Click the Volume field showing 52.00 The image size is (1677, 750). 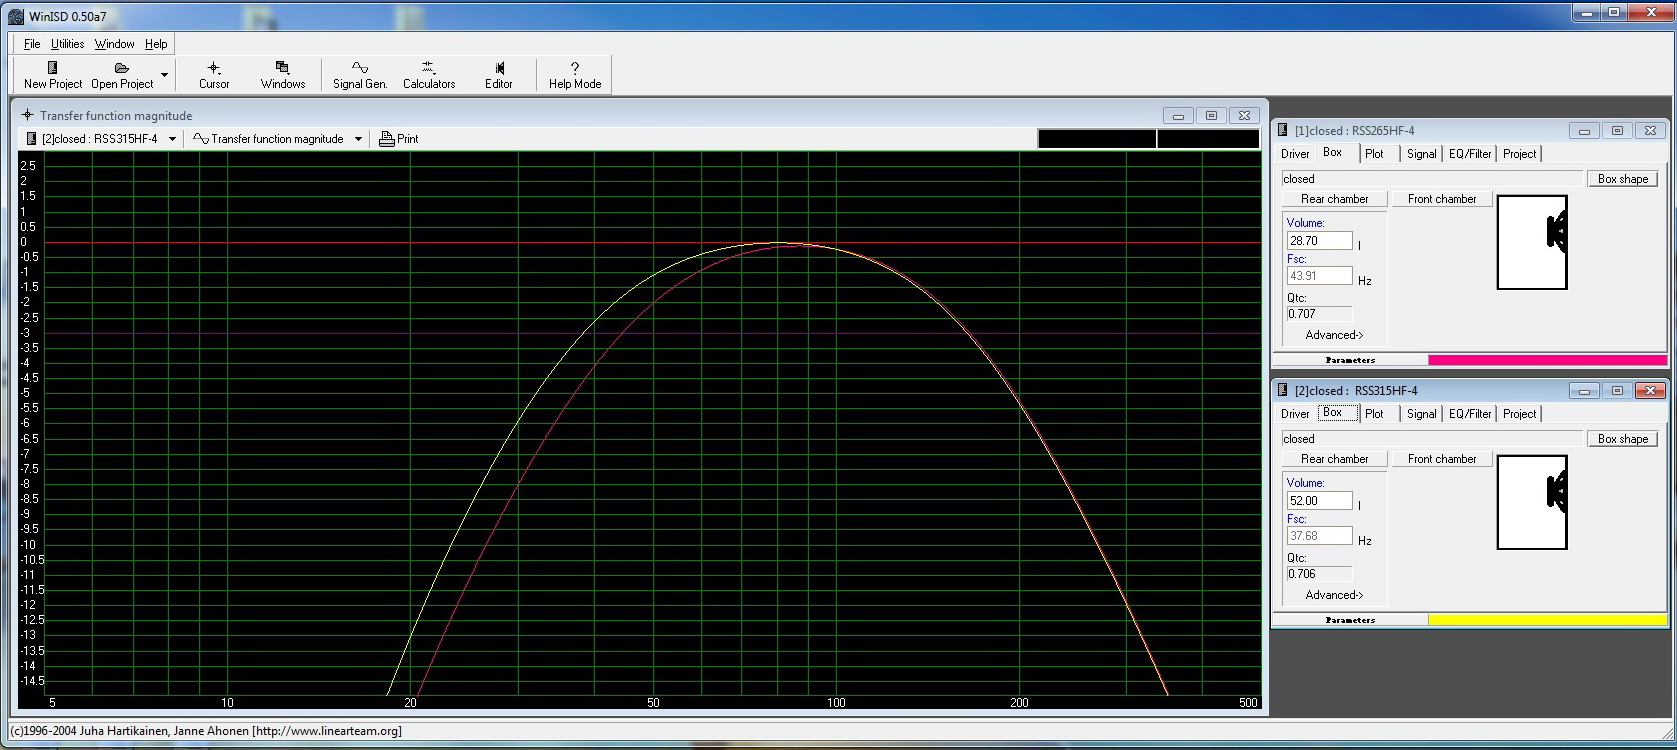click(1319, 501)
